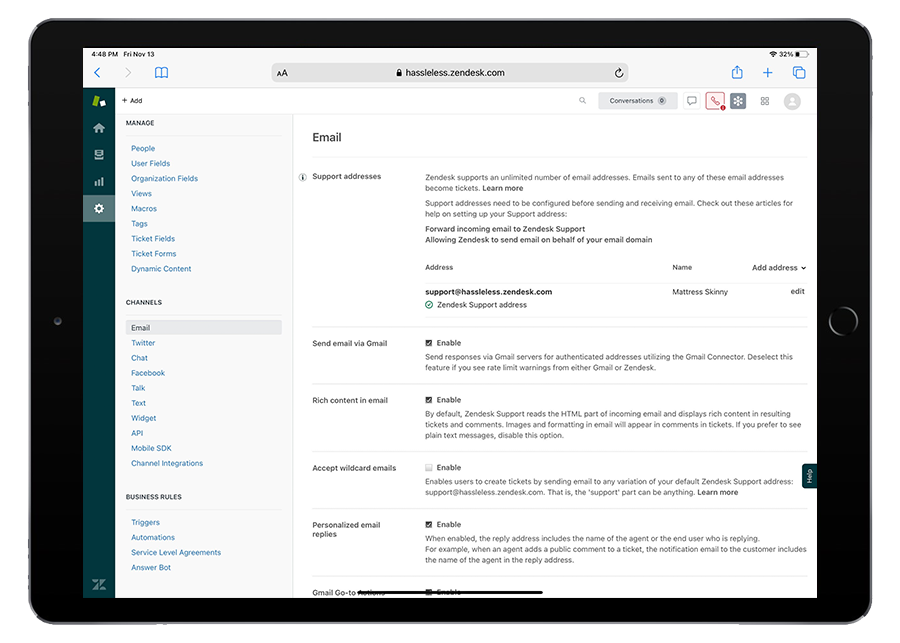
Task: Open API channel settings
Action: coord(137,433)
